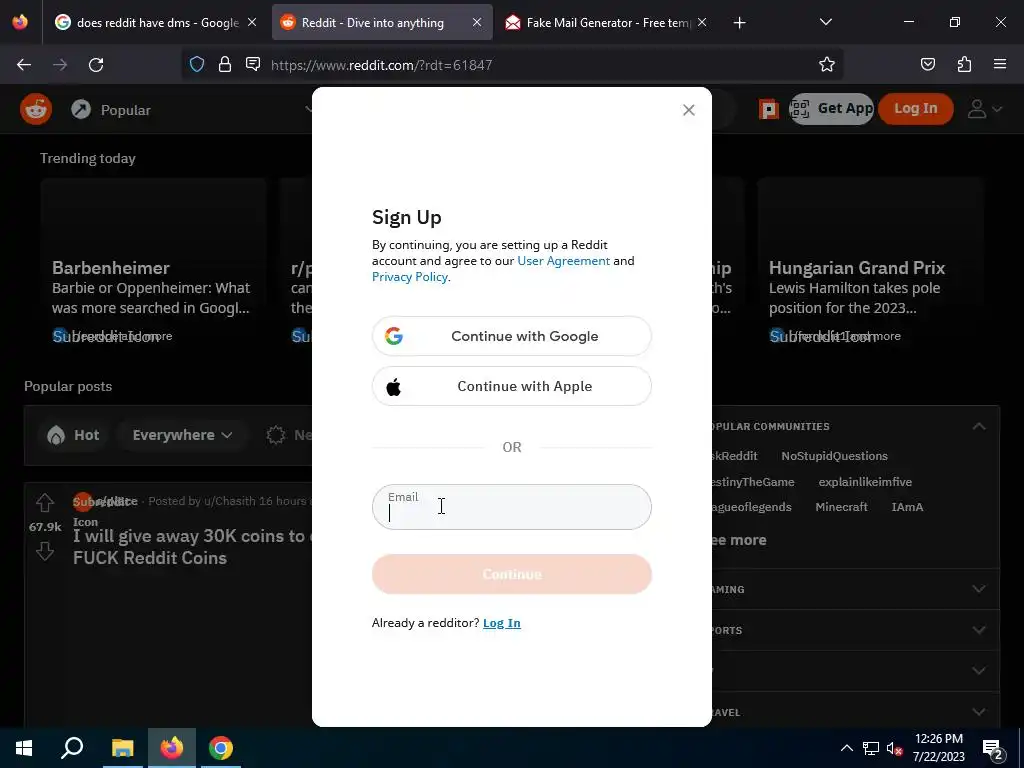Image resolution: width=1024 pixels, height=768 pixels.
Task: Open the list all tabs dropdown
Action: coord(825,22)
